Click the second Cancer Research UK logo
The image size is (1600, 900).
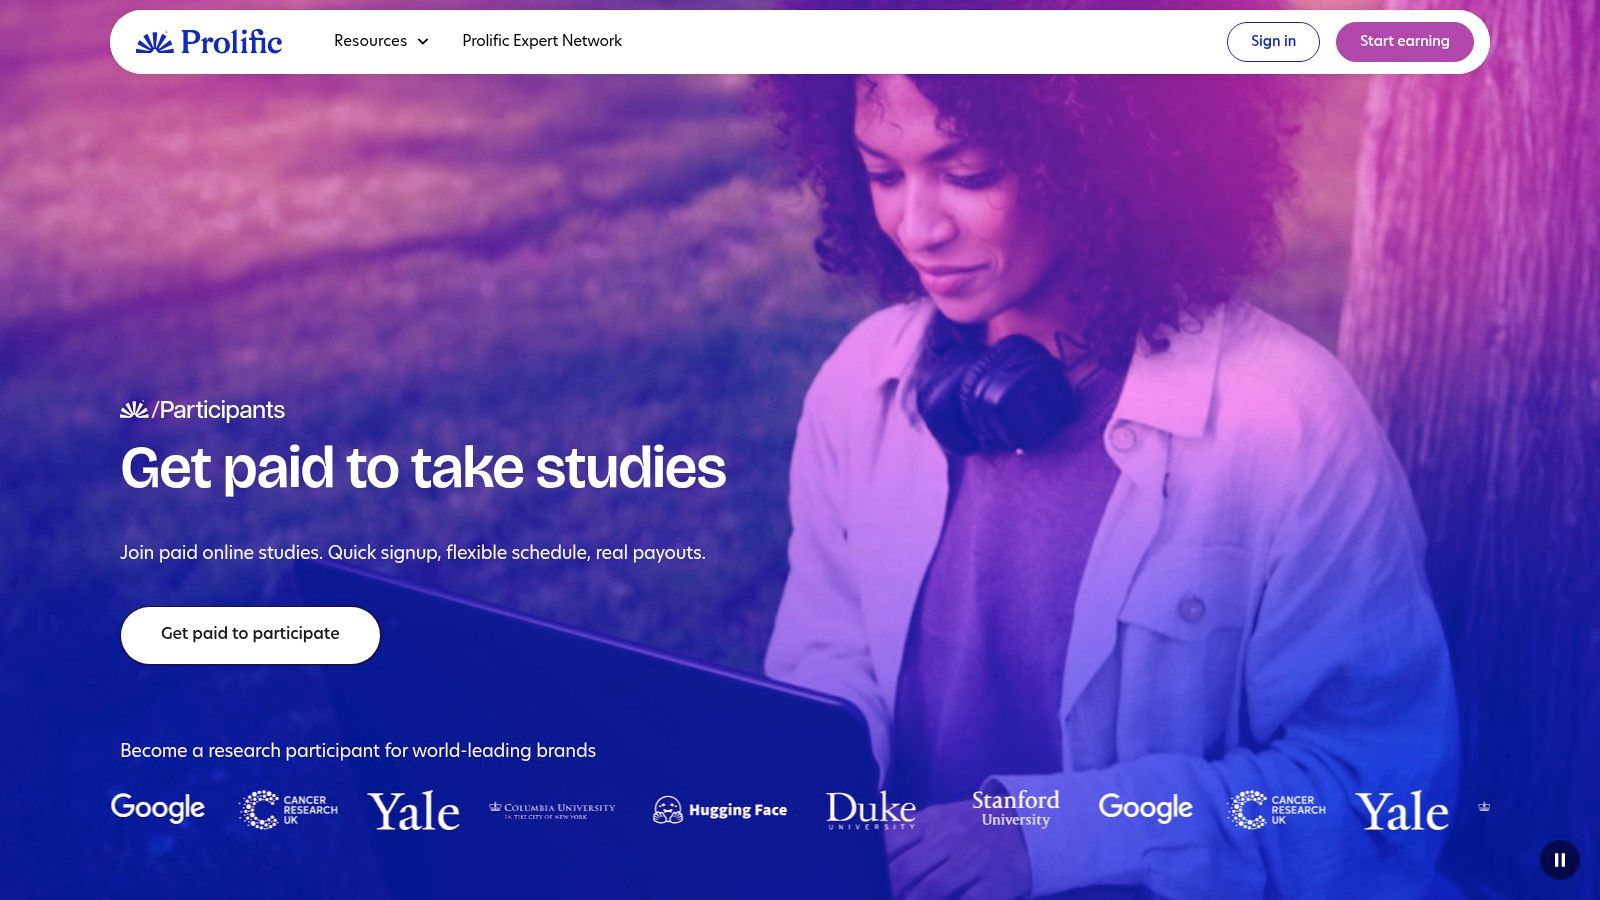[1277, 809]
